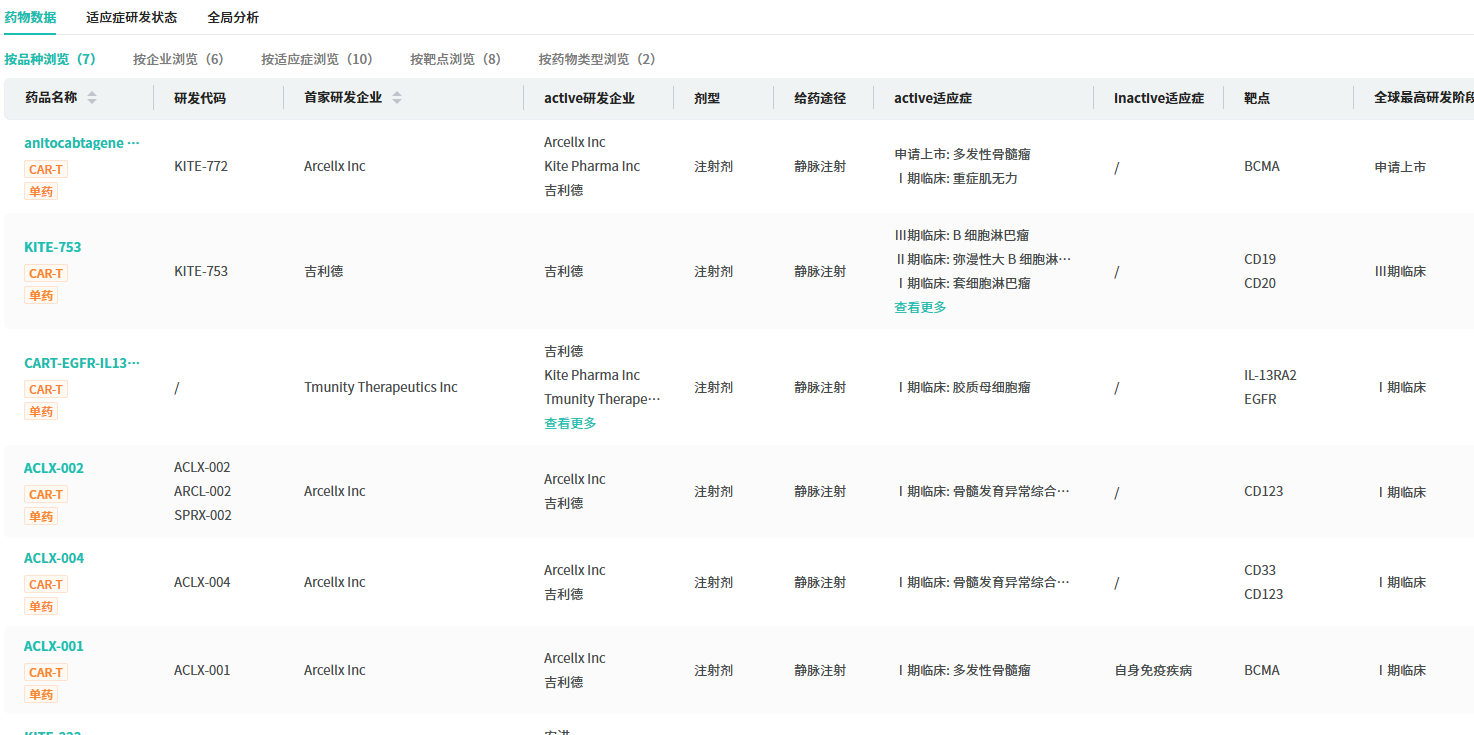Click the 研发代码 column header
The height and width of the screenshot is (735, 1474).
pyautogui.click(x=200, y=98)
